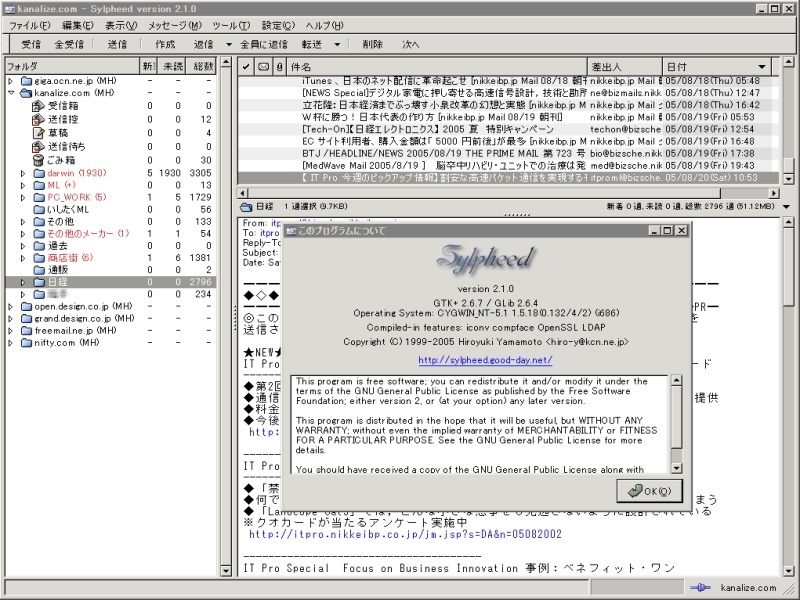Click the 受信 toolbar button
The height and width of the screenshot is (600, 800).
[31, 44]
